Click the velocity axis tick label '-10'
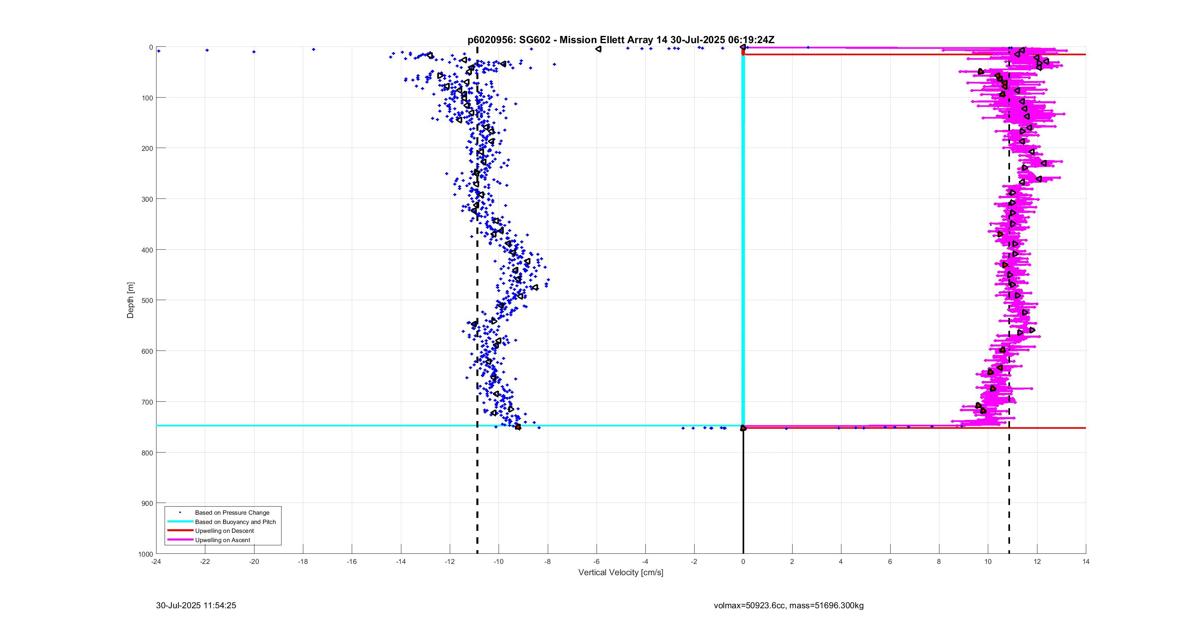The width and height of the screenshot is (1200, 622). 499,562
